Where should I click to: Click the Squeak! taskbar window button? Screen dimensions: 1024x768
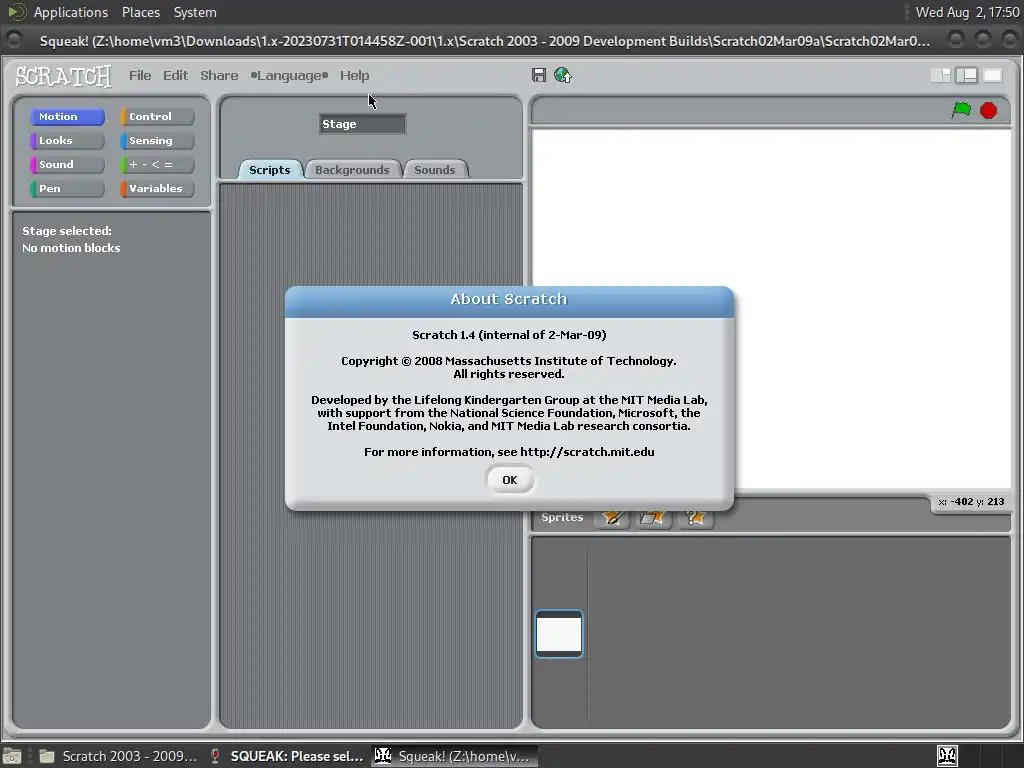point(455,756)
